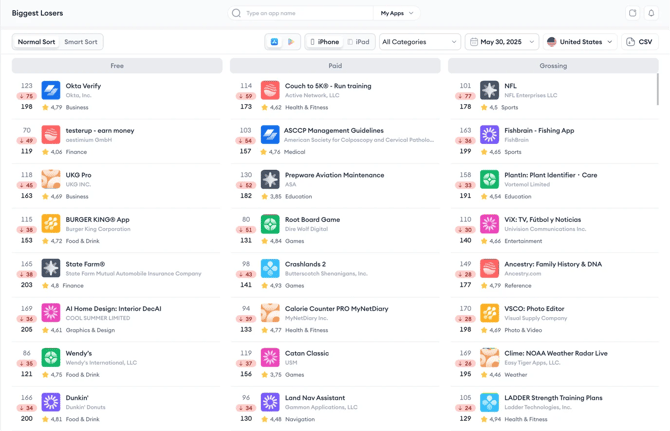Click the Wendy's app icon
Image resolution: width=670 pixels, height=431 pixels.
[x=51, y=358]
